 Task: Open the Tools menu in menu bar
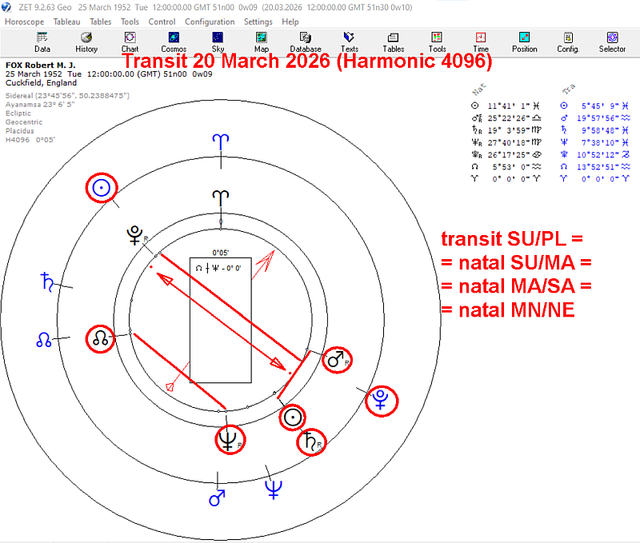point(130,22)
